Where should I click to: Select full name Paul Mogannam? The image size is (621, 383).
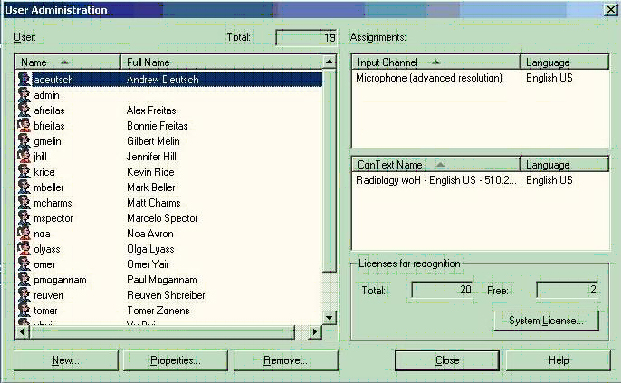(x=162, y=280)
